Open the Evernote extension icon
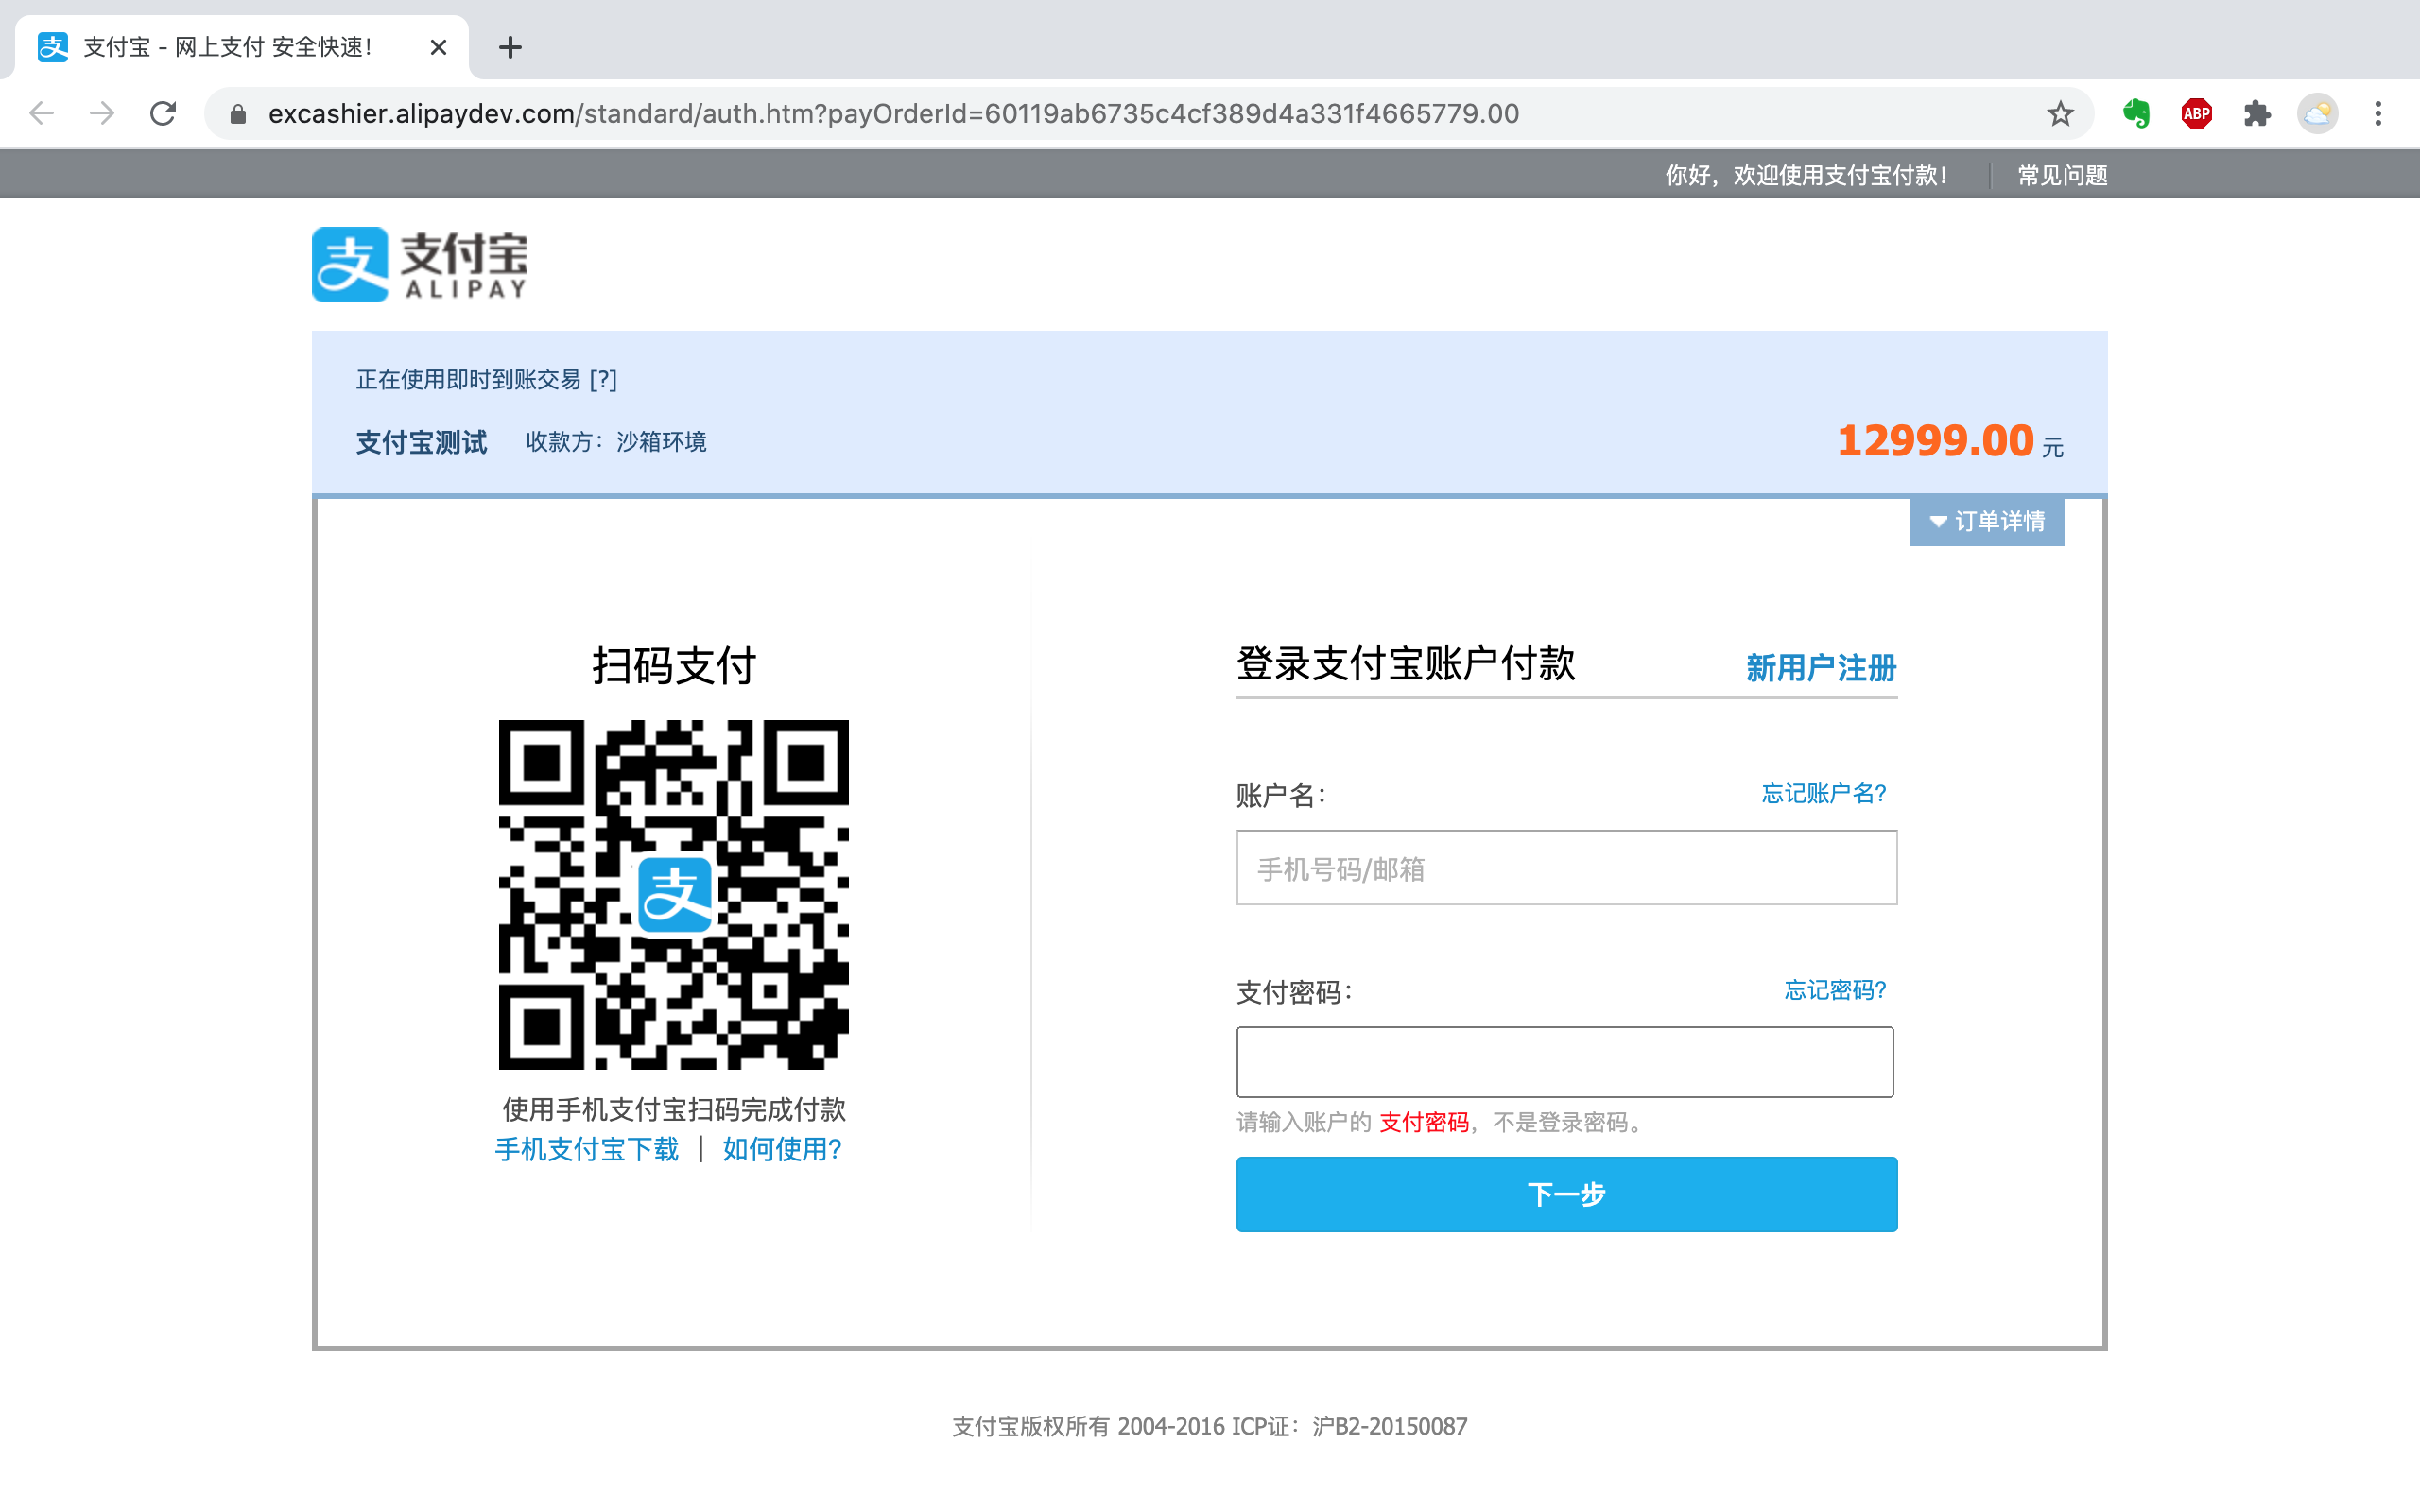This screenshot has width=2420, height=1512. pyautogui.click(x=2136, y=114)
